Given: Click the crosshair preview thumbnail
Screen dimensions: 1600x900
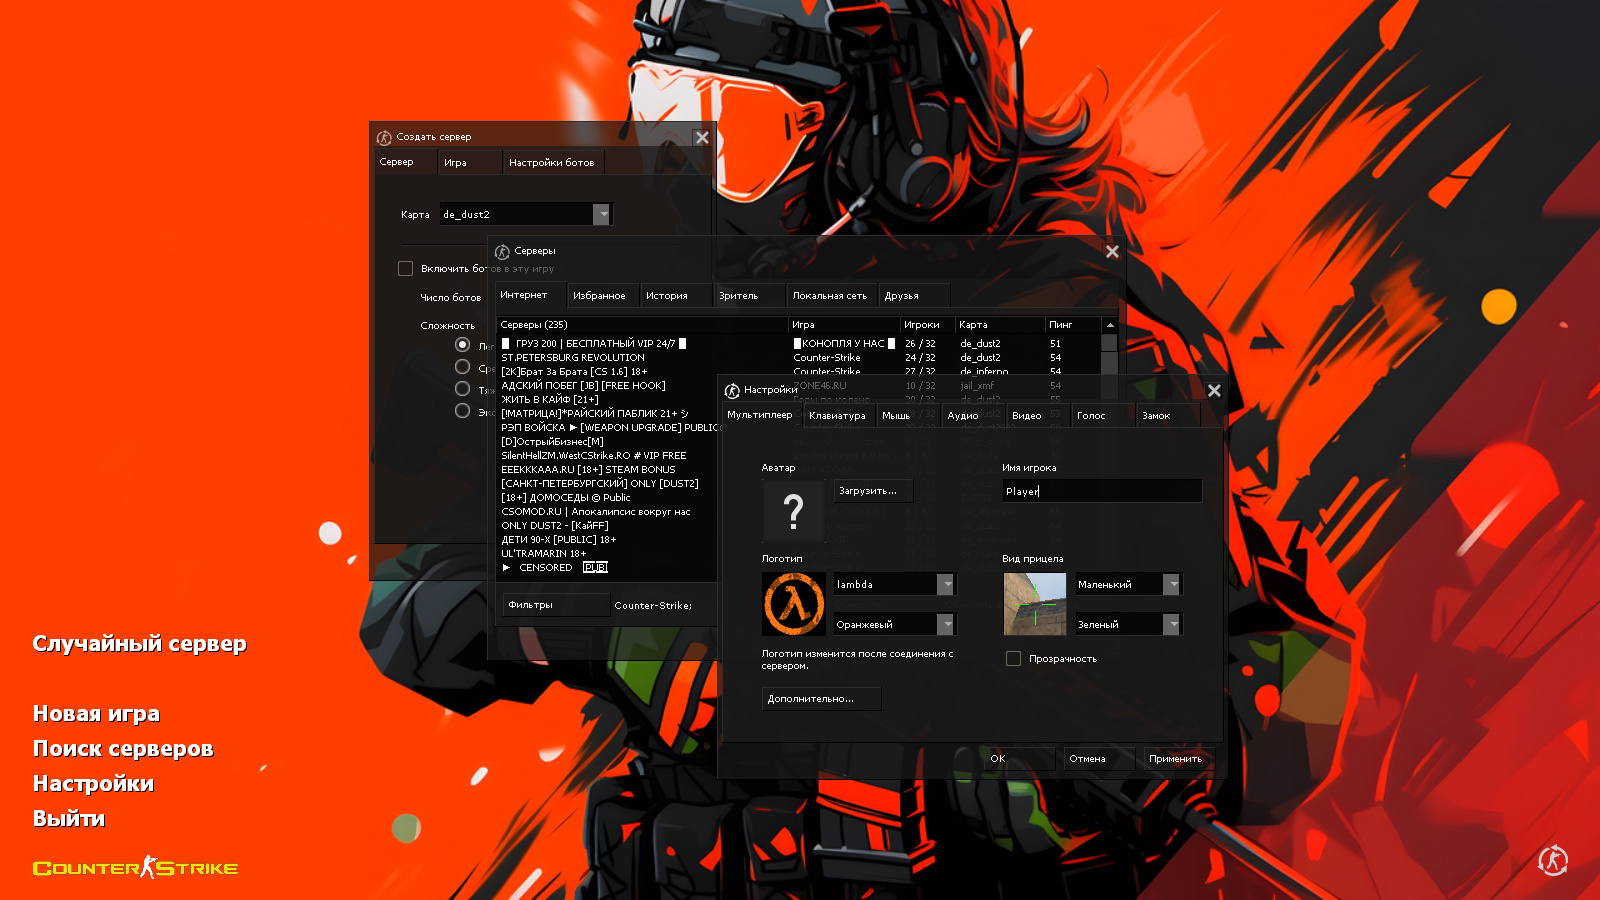Looking at the screenshot, I should [x=1034, y=604].
